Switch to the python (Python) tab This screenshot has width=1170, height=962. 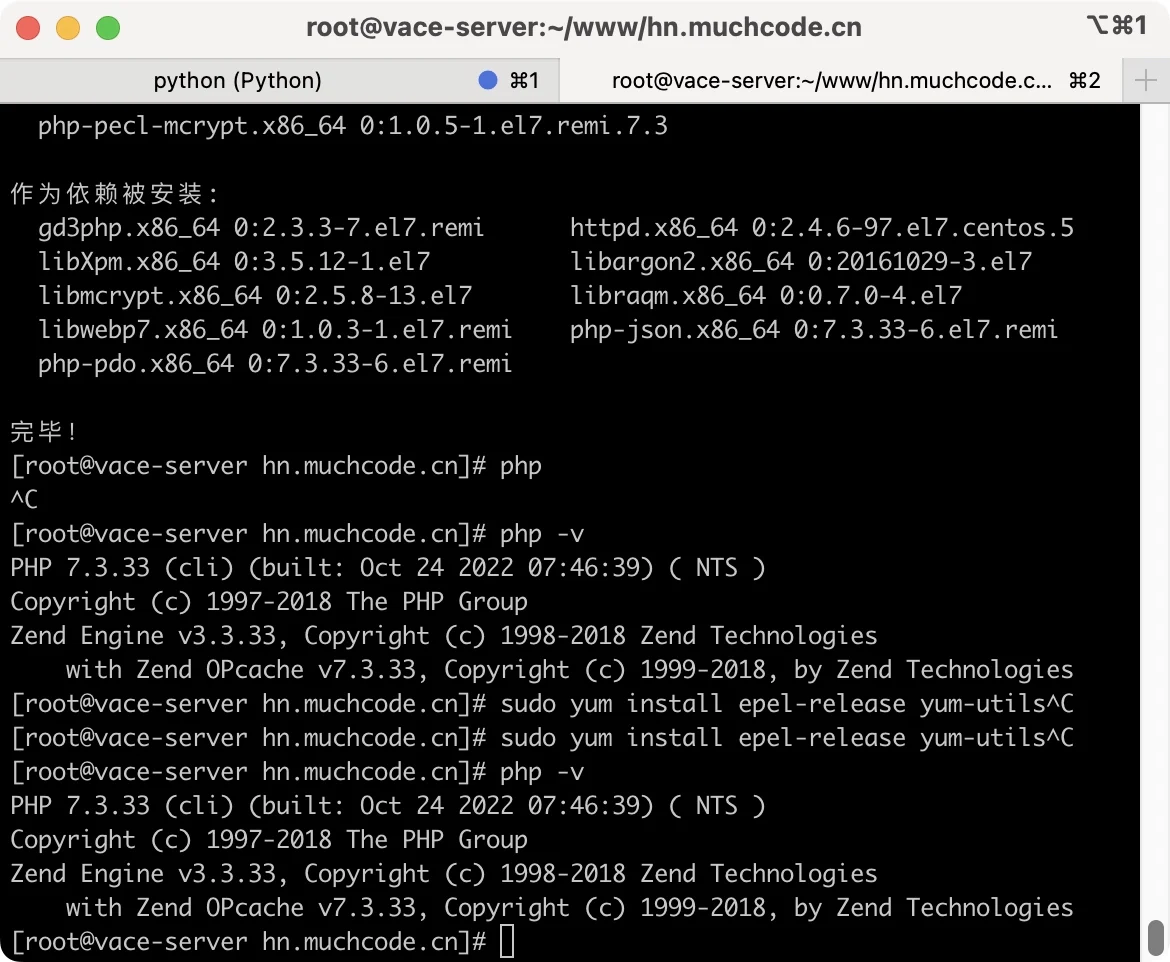click(279, 81)
